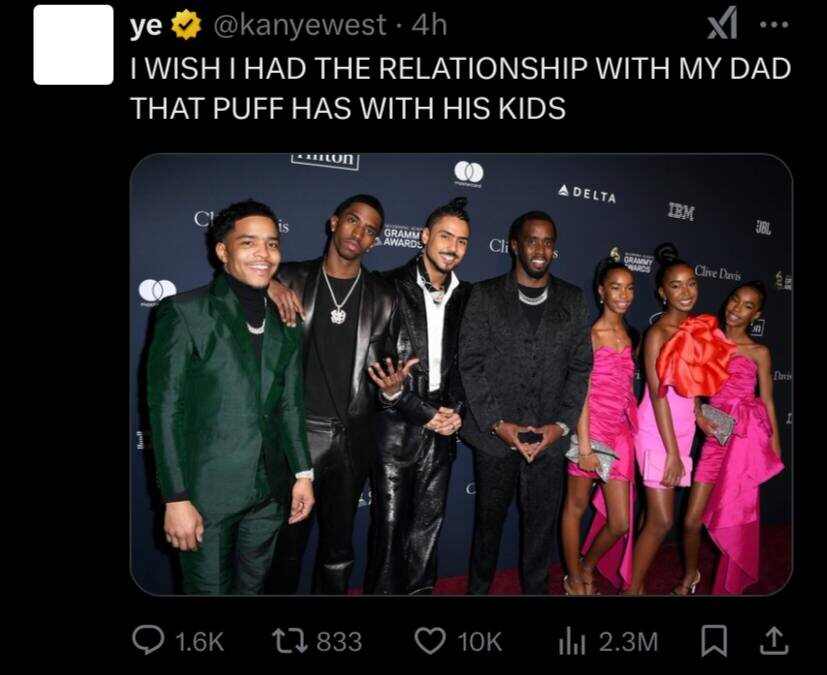Open the three-dot more options menu
Image resolution: width=827 pixels, height=675 pixels.
[775, 25]
